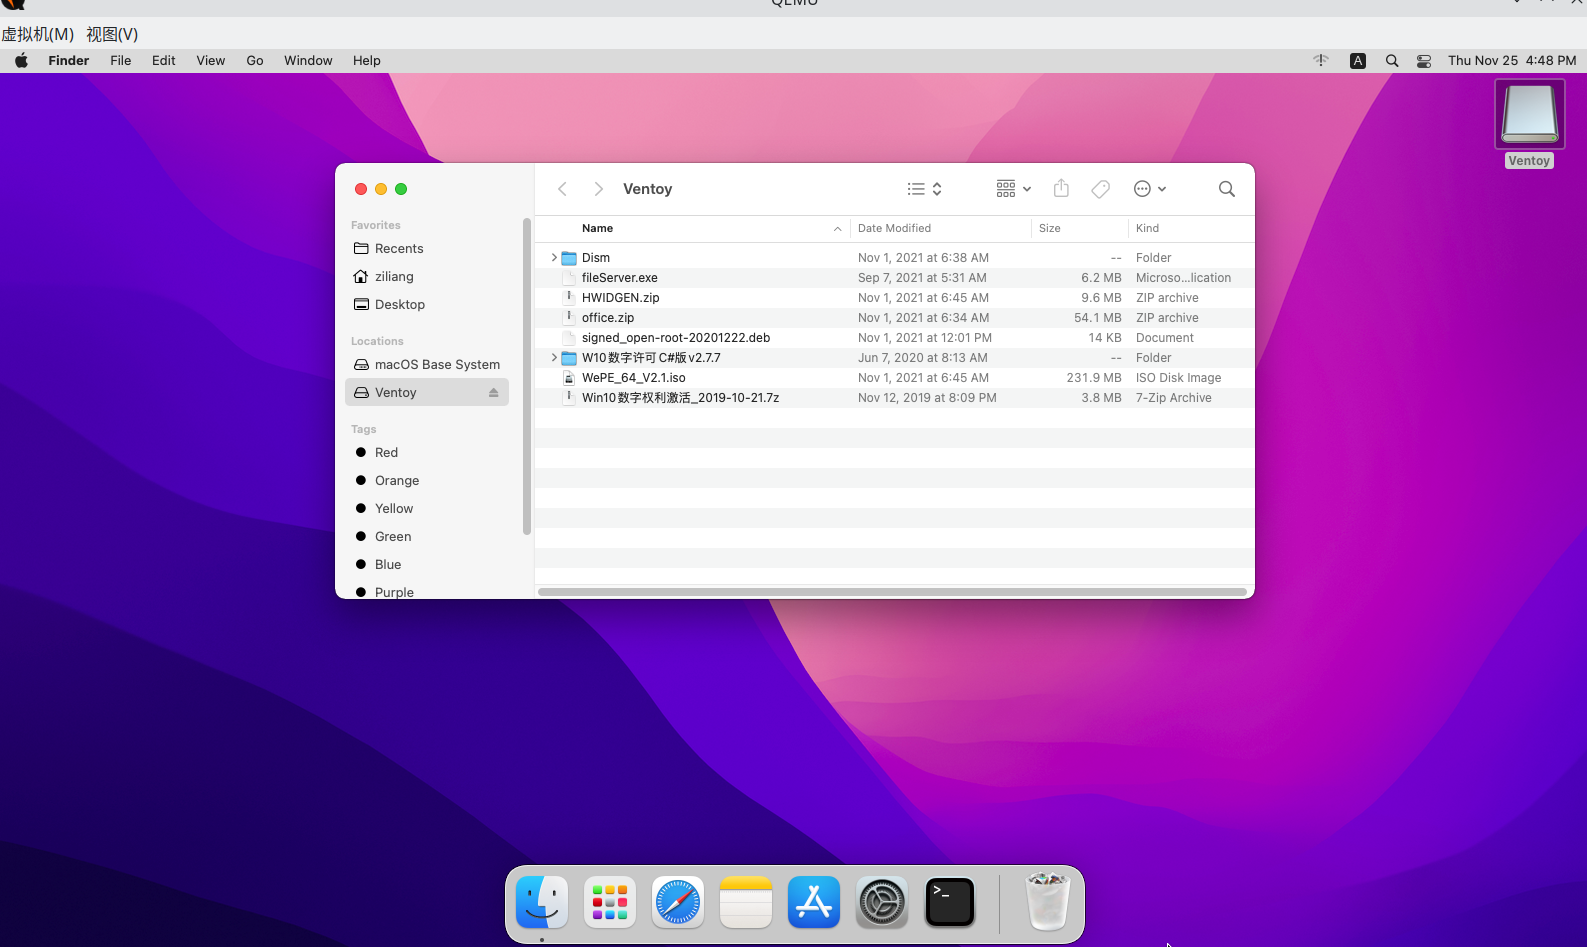Click the Blue tag in sidebar
The height and width of the screenshot is (947, 1587).
(427, 565)
